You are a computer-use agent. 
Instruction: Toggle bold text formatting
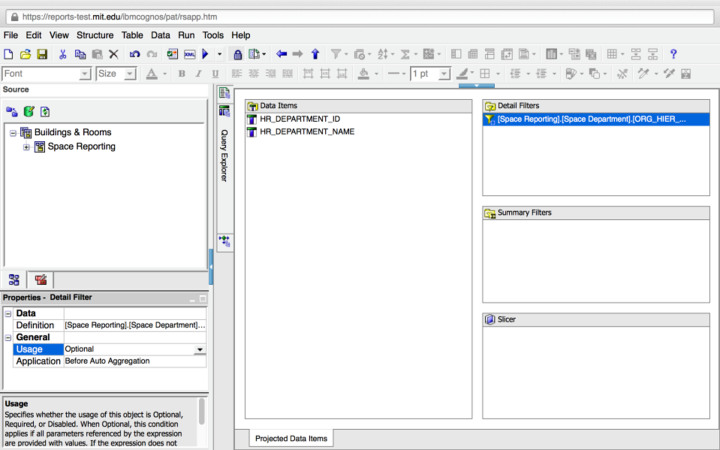[182, 74]
